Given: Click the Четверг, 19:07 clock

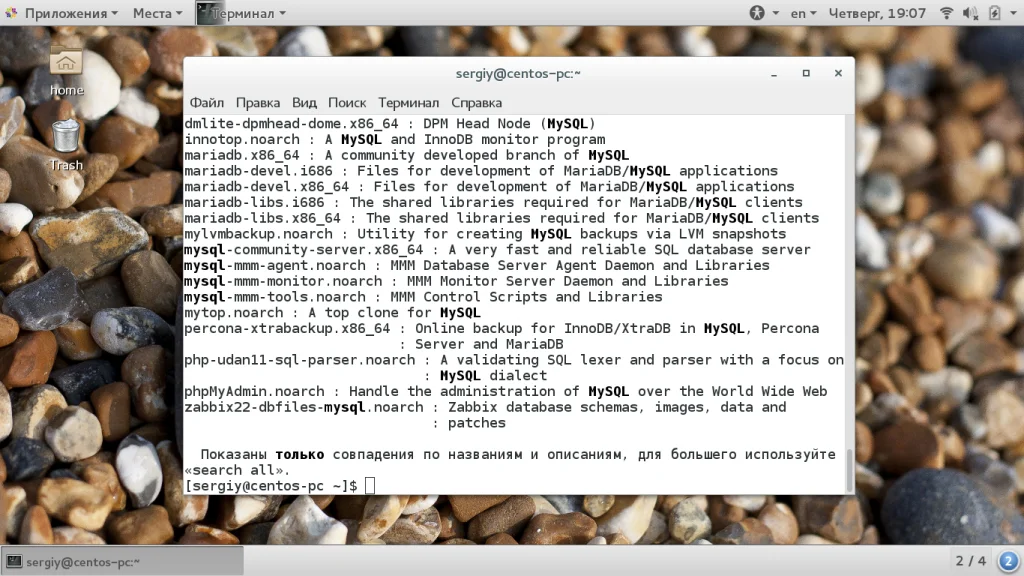Looking at the screenshot, I should coord(877,13).
